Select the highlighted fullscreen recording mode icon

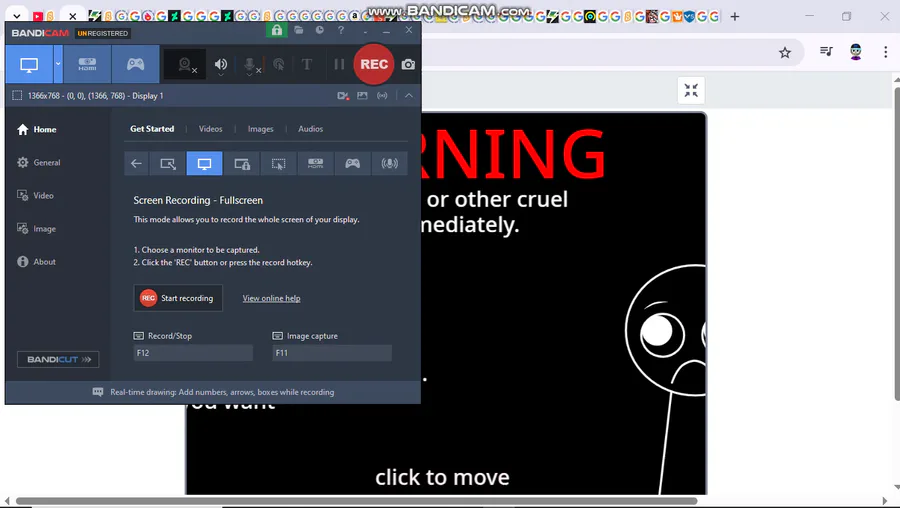[x=204, y=164]
